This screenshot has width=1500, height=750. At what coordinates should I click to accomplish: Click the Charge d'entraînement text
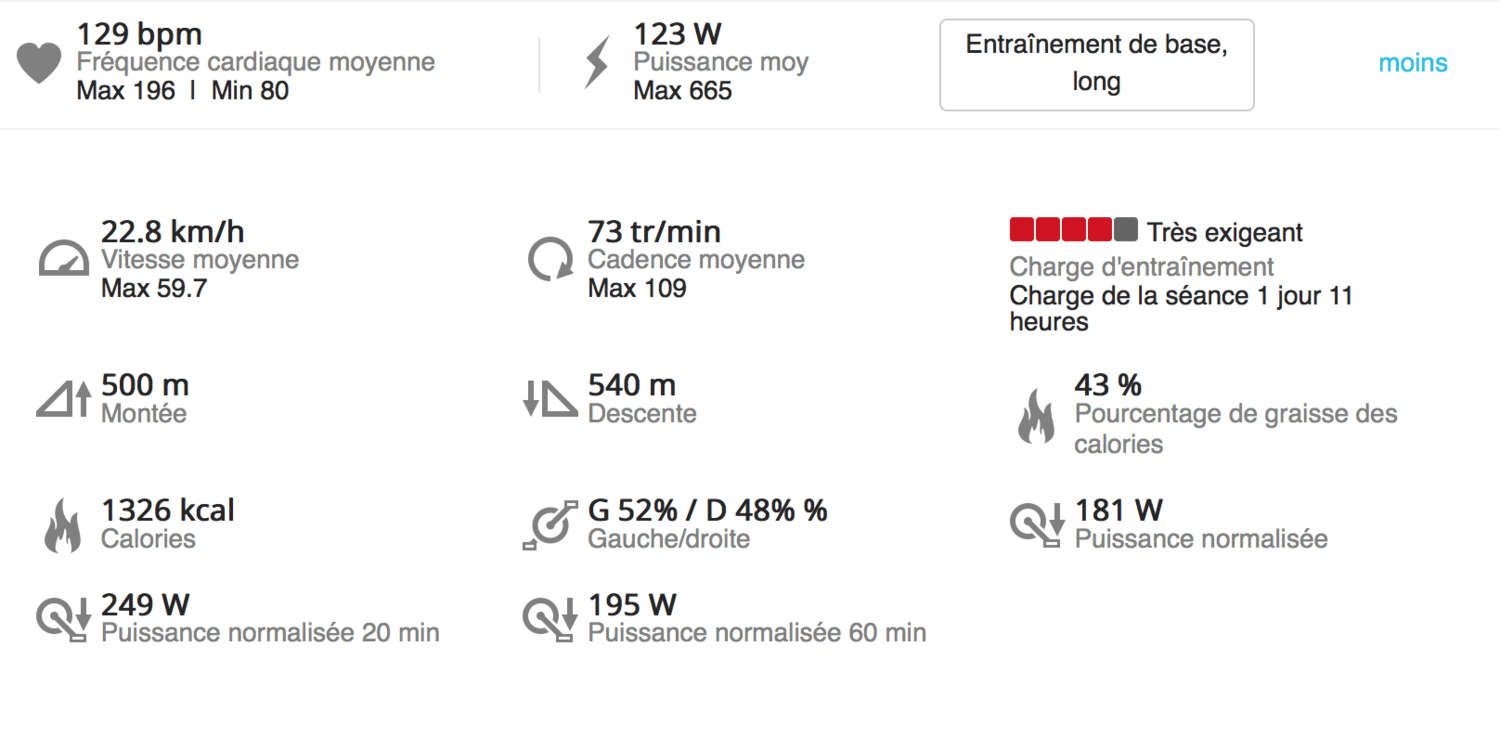tap(1142, 267)
